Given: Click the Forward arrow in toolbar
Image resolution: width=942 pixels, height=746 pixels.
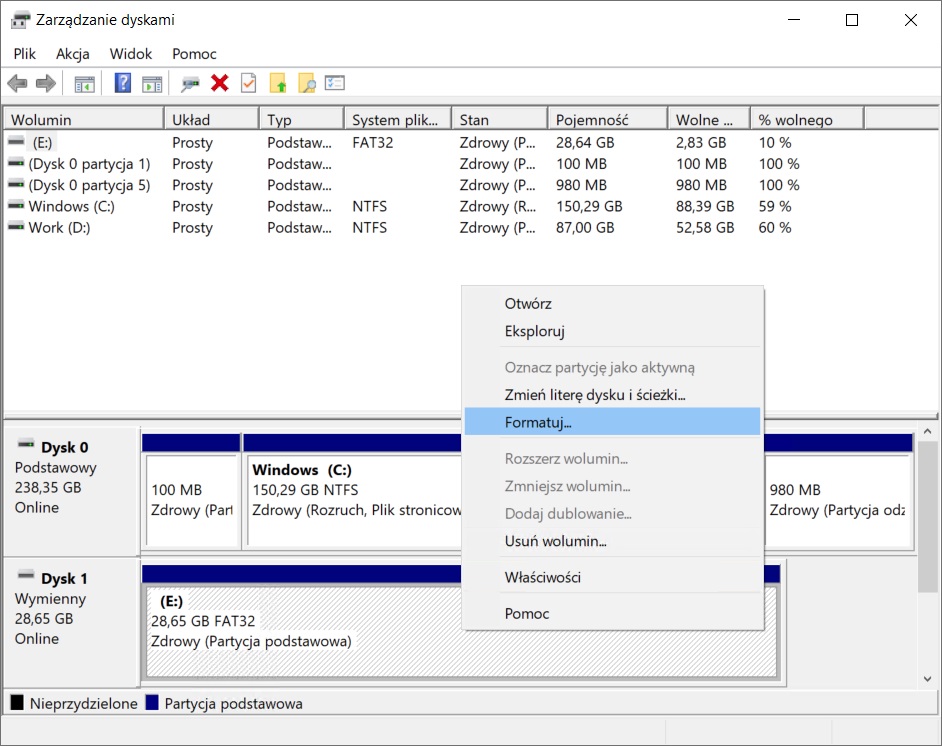Looking at the screenshot, I should [x=45, y=84].
